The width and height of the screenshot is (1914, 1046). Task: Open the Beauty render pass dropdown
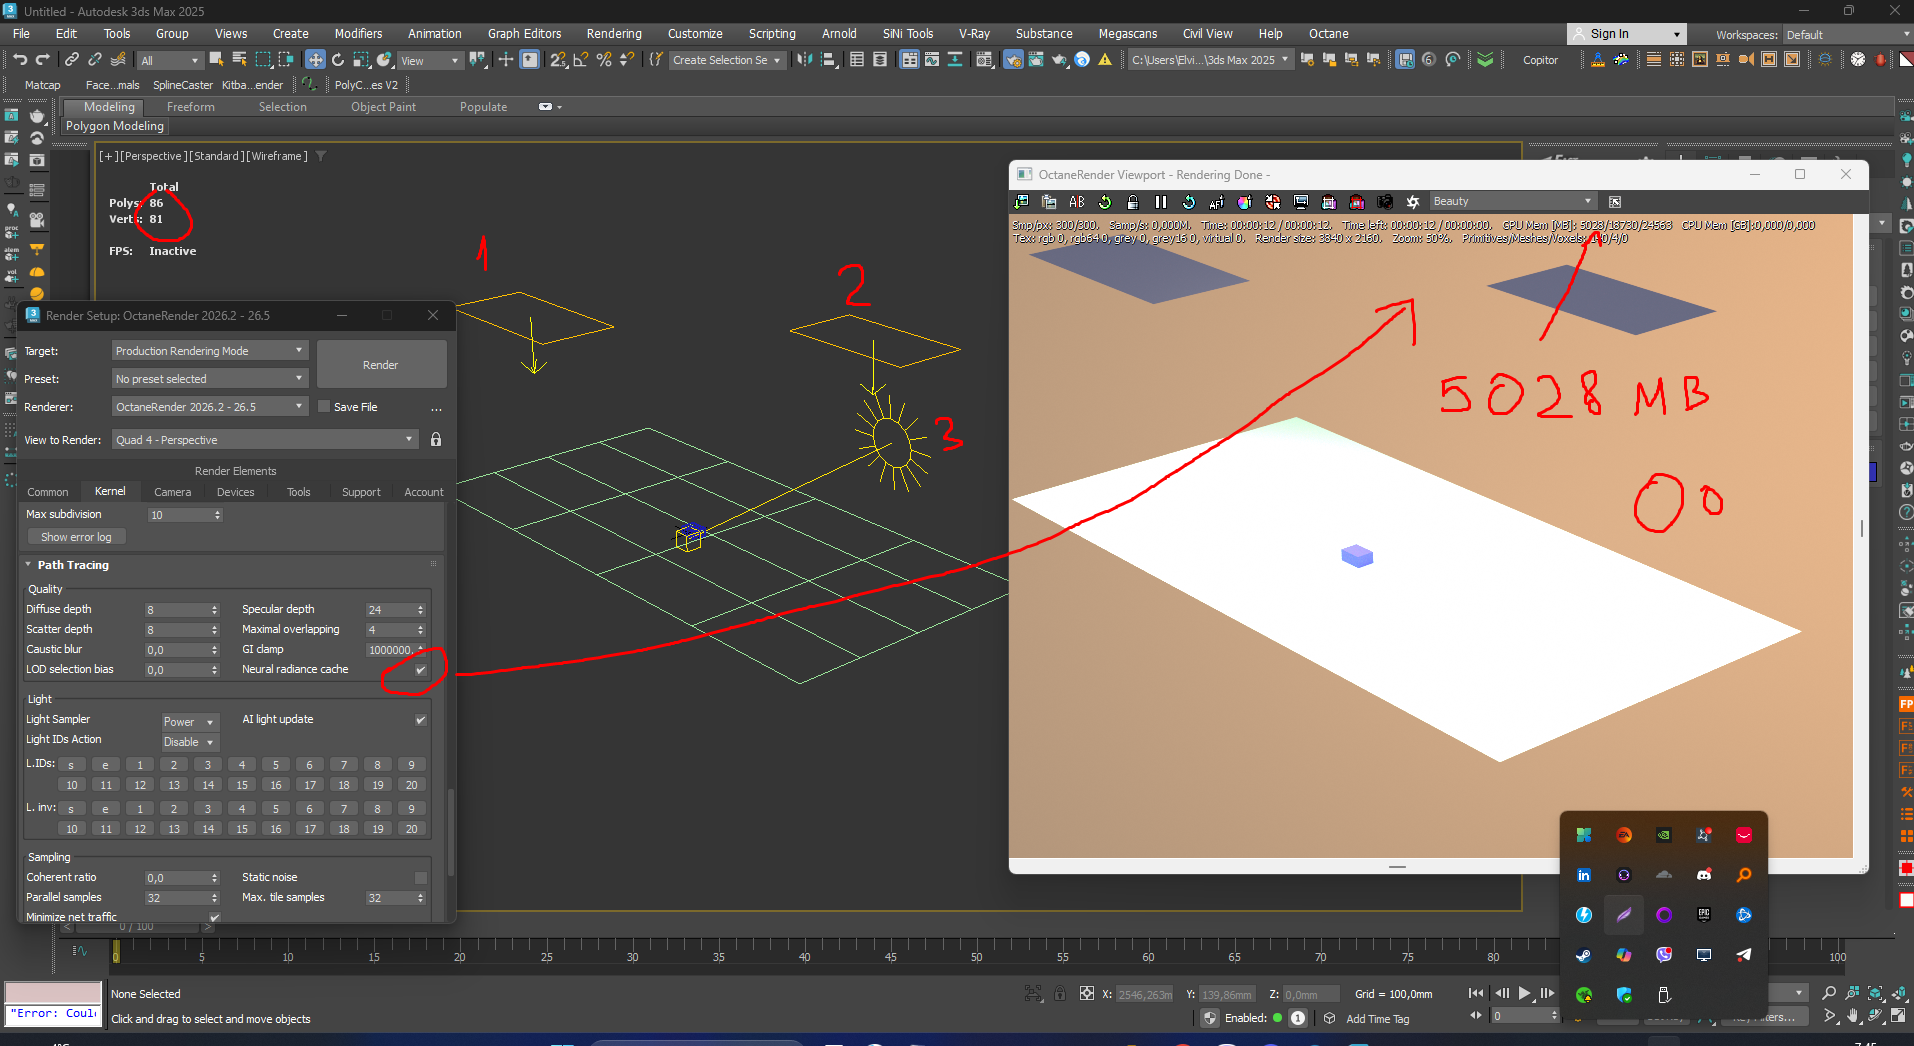click(x=1512, y=202)
